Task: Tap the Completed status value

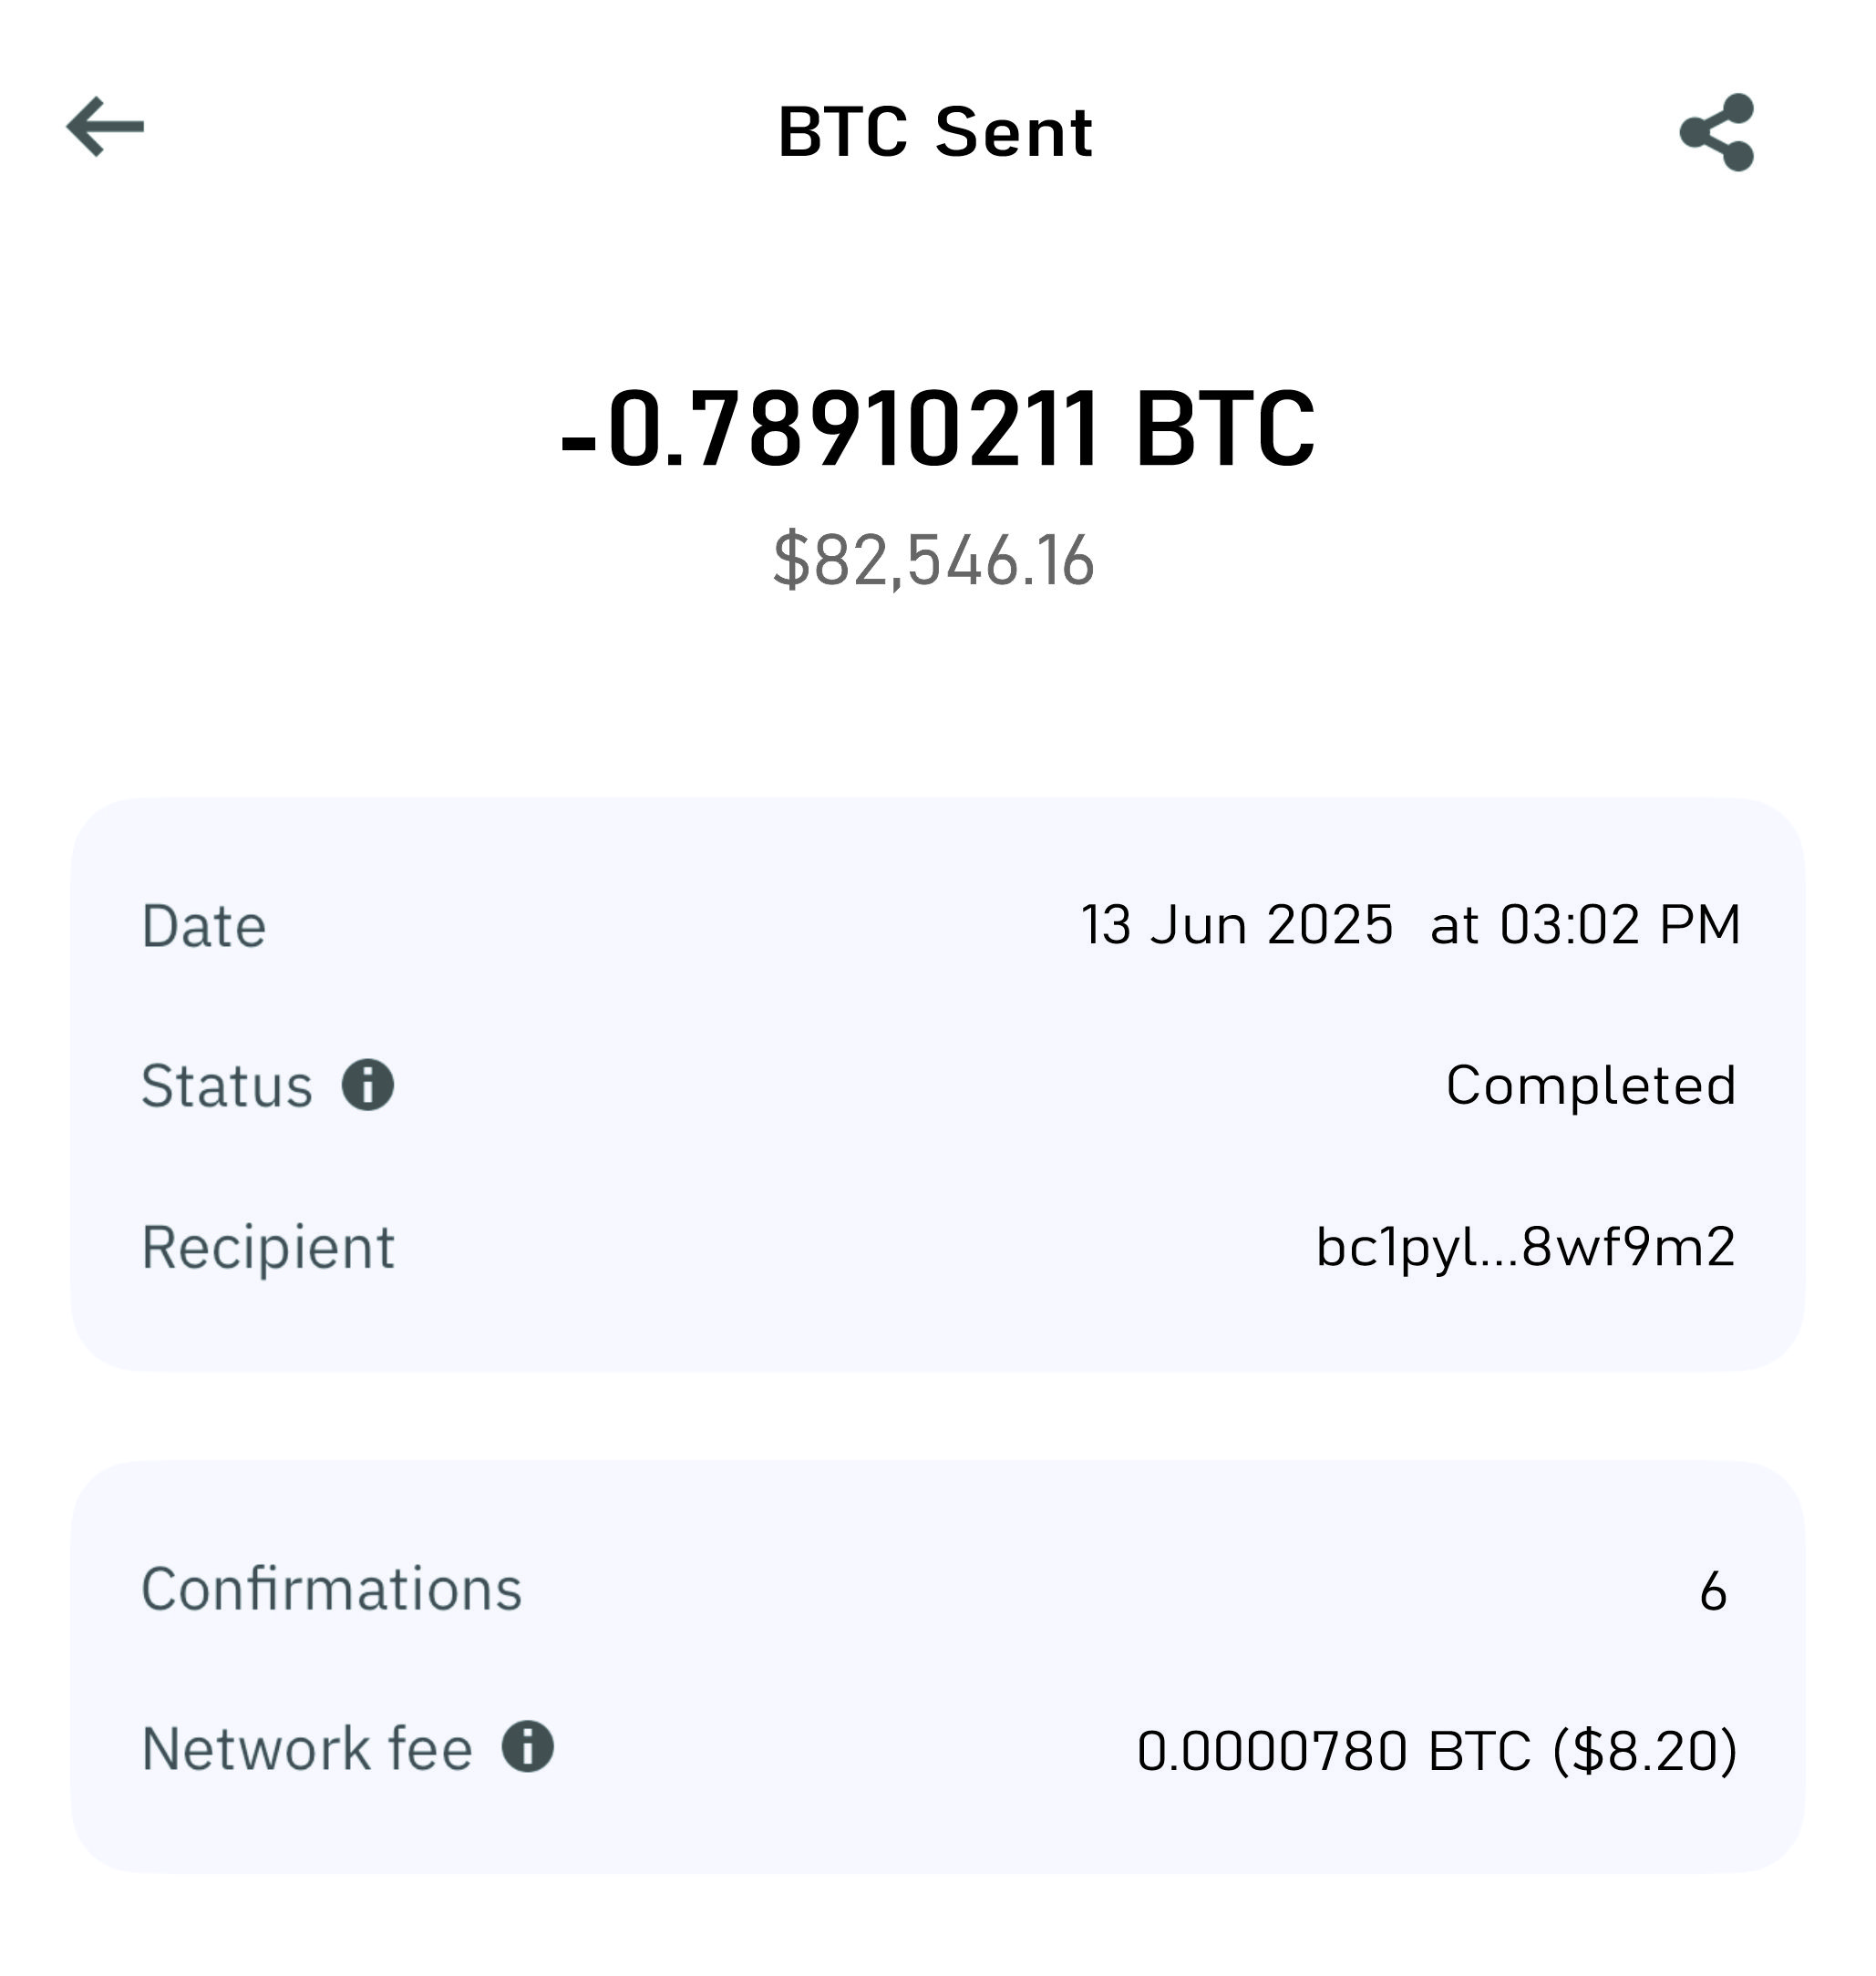Action: point(1591,1085)
